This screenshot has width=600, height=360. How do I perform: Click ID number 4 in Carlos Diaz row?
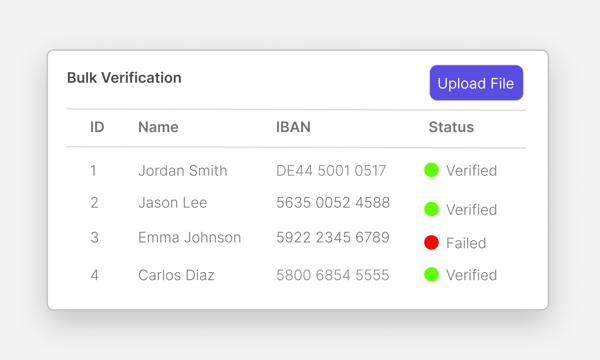click(95, 275)
